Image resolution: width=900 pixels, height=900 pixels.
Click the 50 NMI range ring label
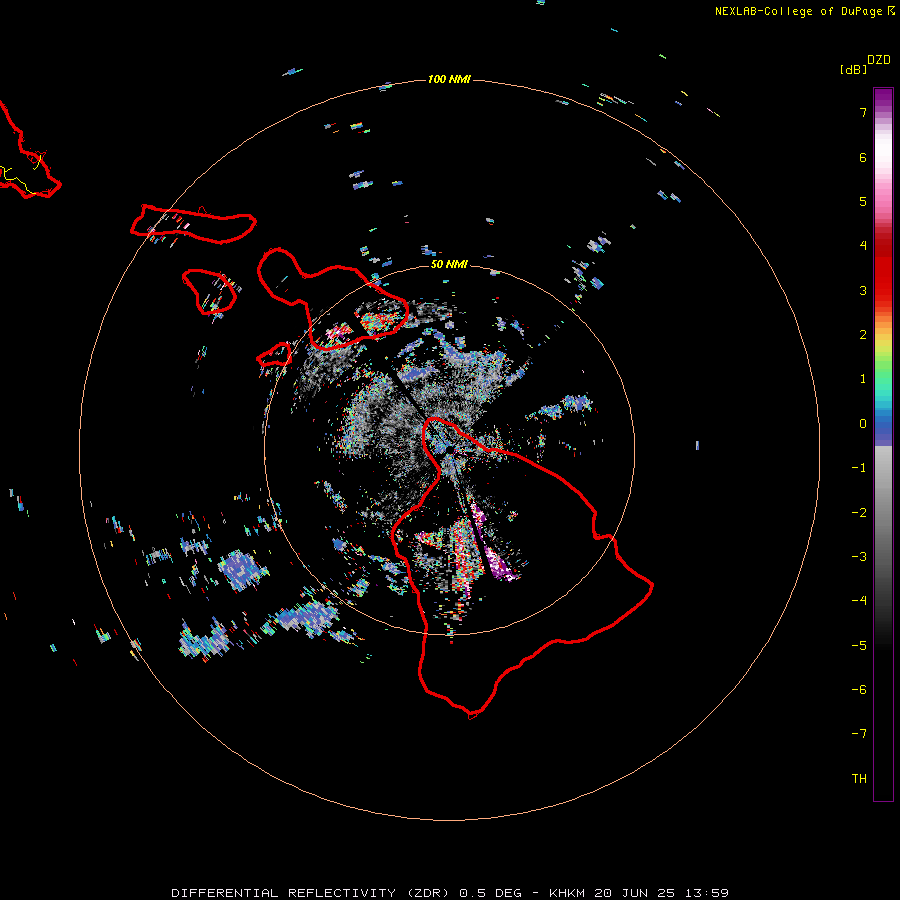tap(449, 264)
